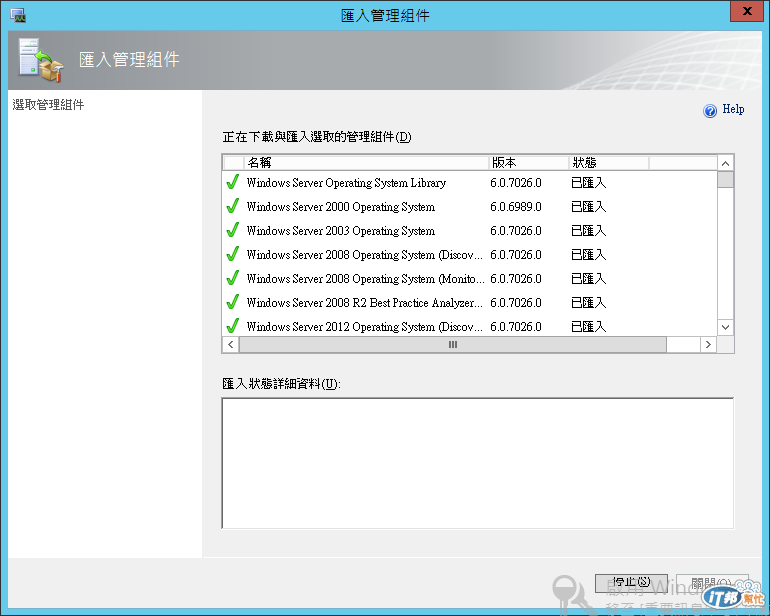Click the import management pack header icon

point(41,60)
